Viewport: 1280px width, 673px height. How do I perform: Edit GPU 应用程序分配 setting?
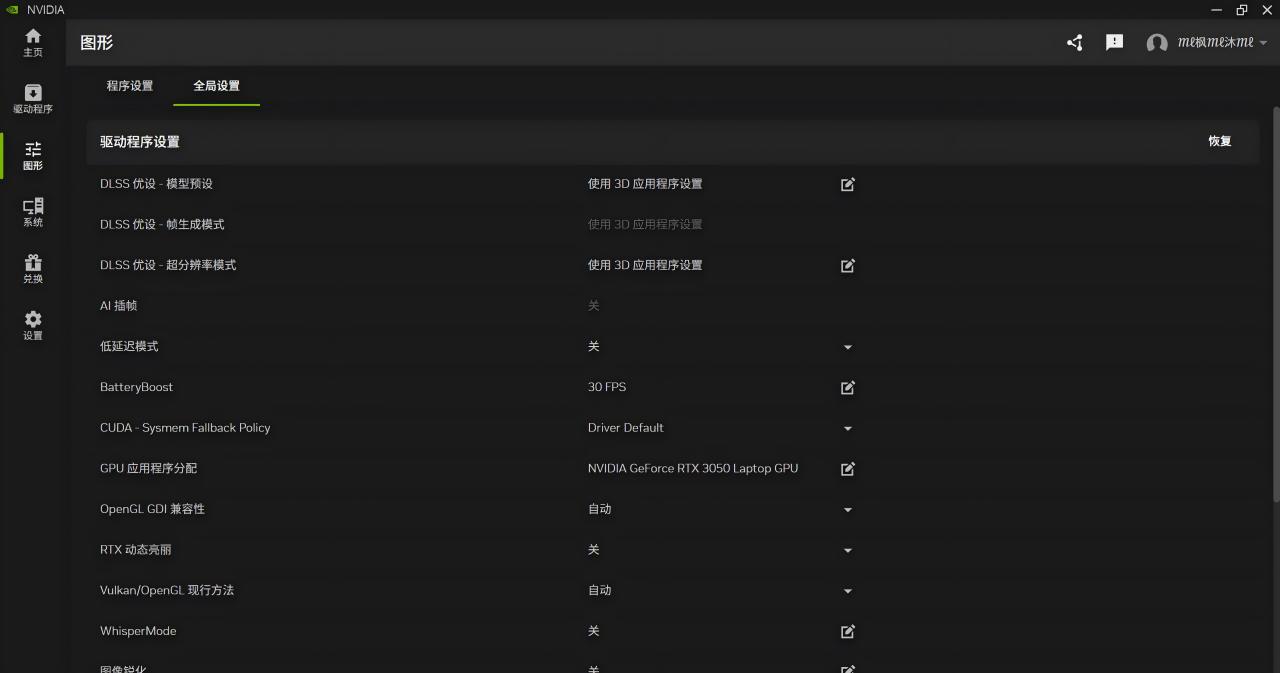[x=848, y=468]
